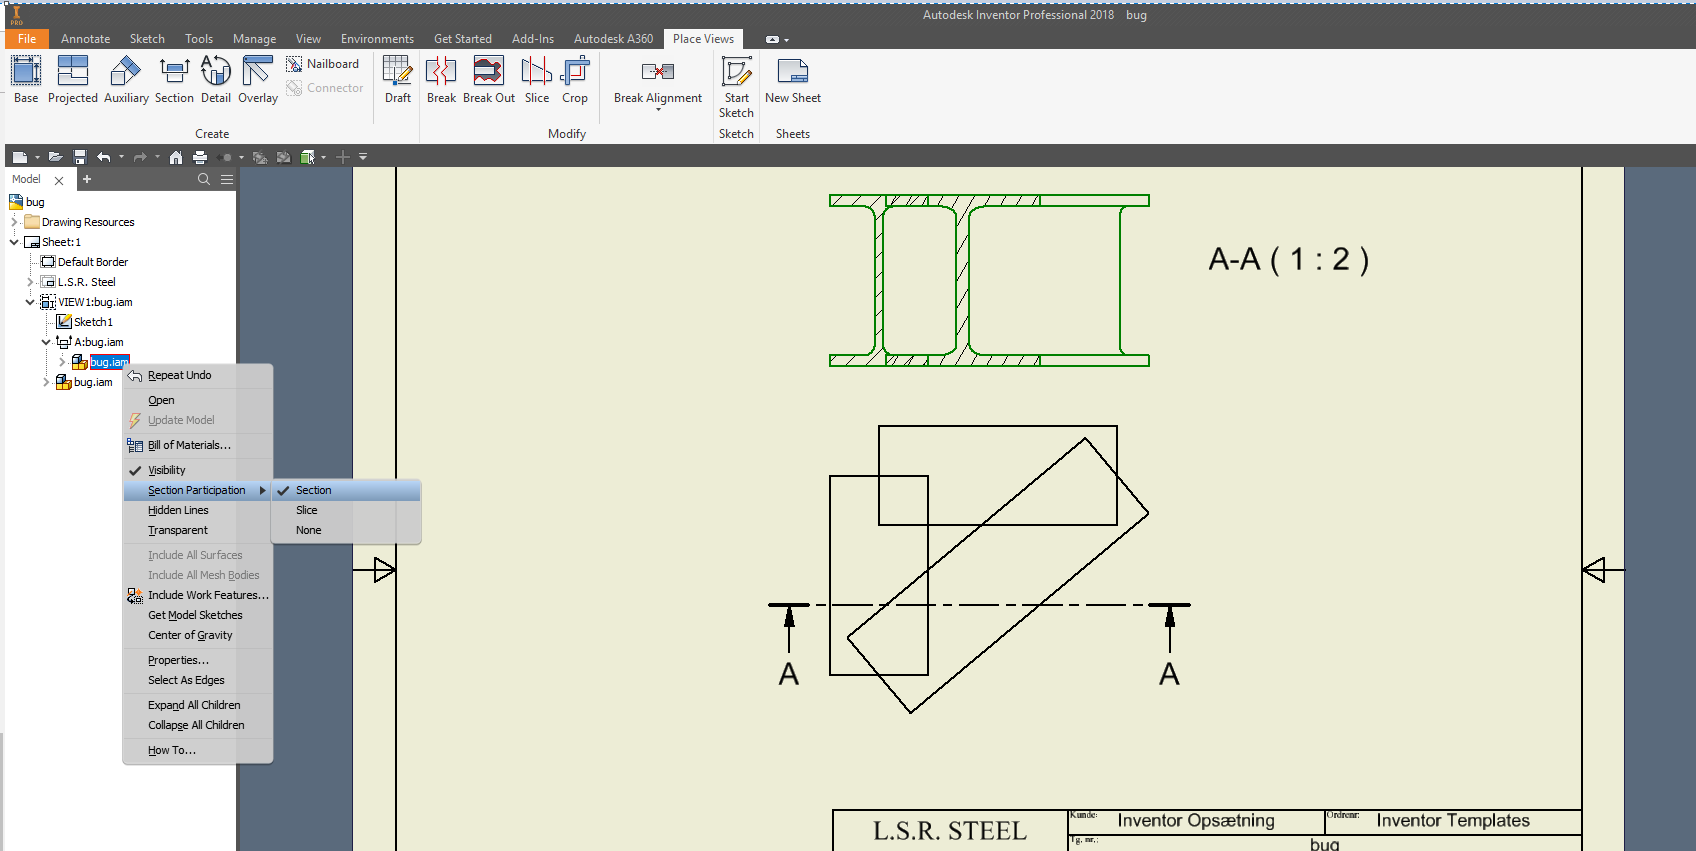Screen dimensions: 1696x851
Task: Select Default Border in the model browser
Action: pyautogui.click(x=93, y=262)
